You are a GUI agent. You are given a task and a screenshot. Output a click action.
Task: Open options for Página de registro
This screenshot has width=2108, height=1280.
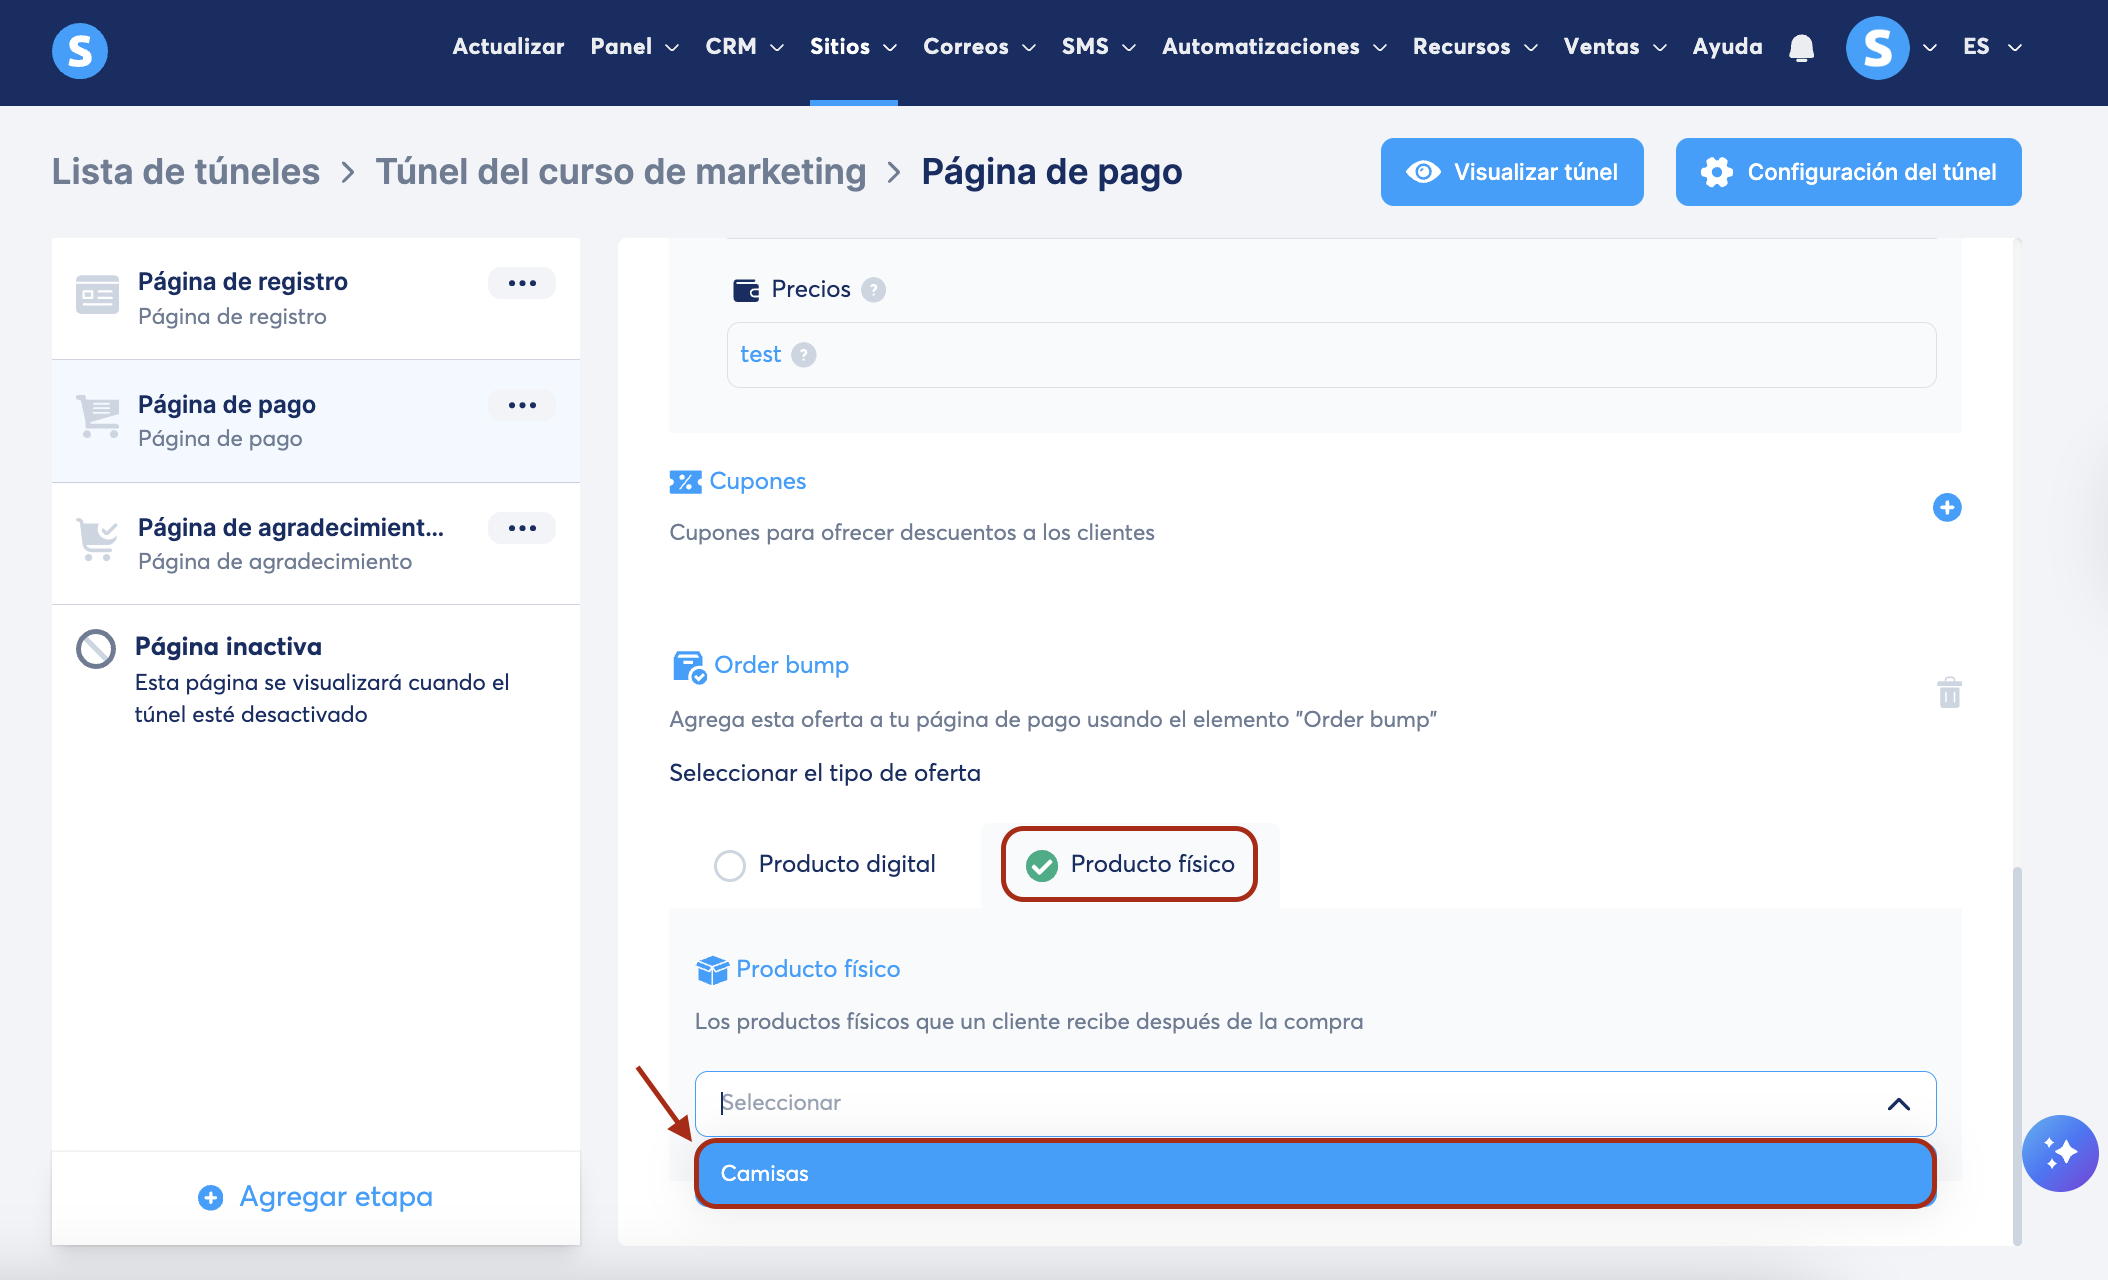click(521, 283)
